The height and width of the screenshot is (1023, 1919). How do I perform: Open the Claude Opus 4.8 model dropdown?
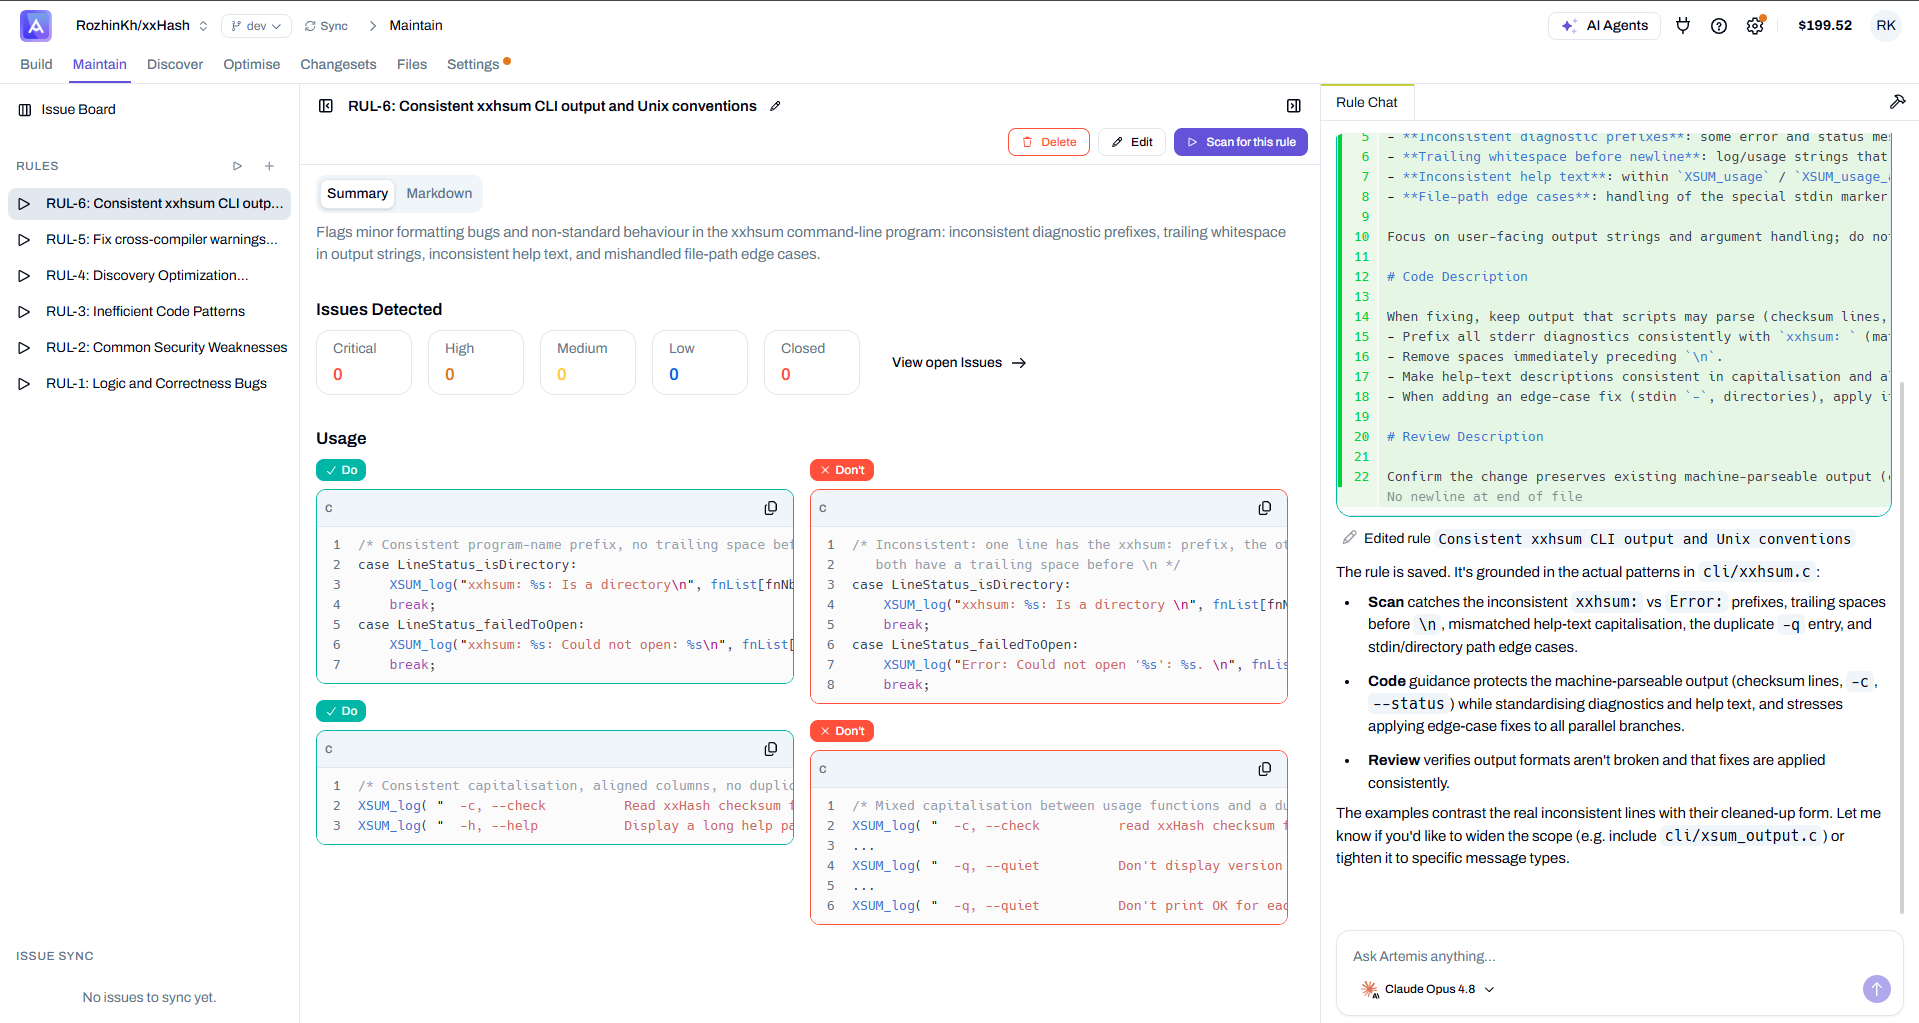pyautogui.click(x=1428, y=989)
